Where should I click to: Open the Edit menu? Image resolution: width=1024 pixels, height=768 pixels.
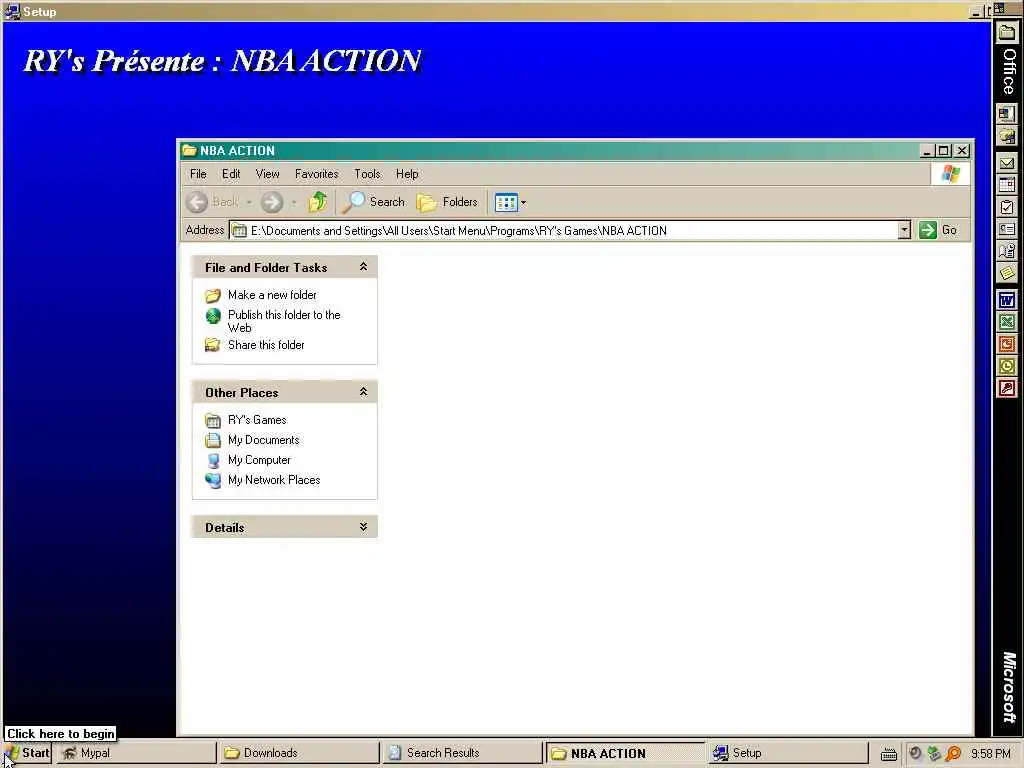[231, 174]
